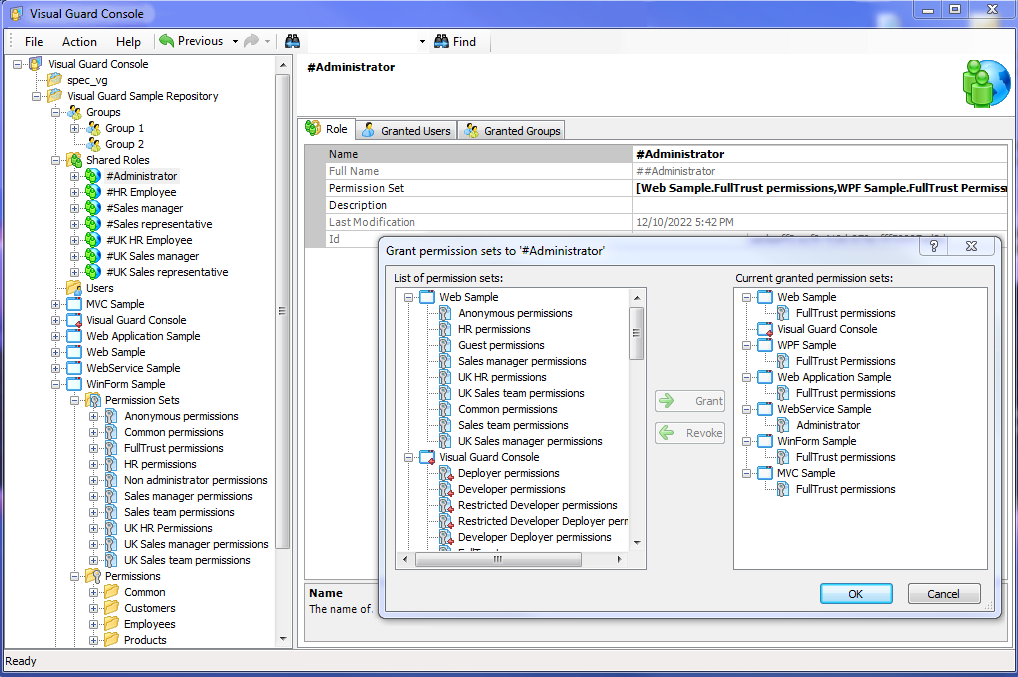Select the WPF Sample icon in the granted list
Screen dimensions: 1018x677
765,345
